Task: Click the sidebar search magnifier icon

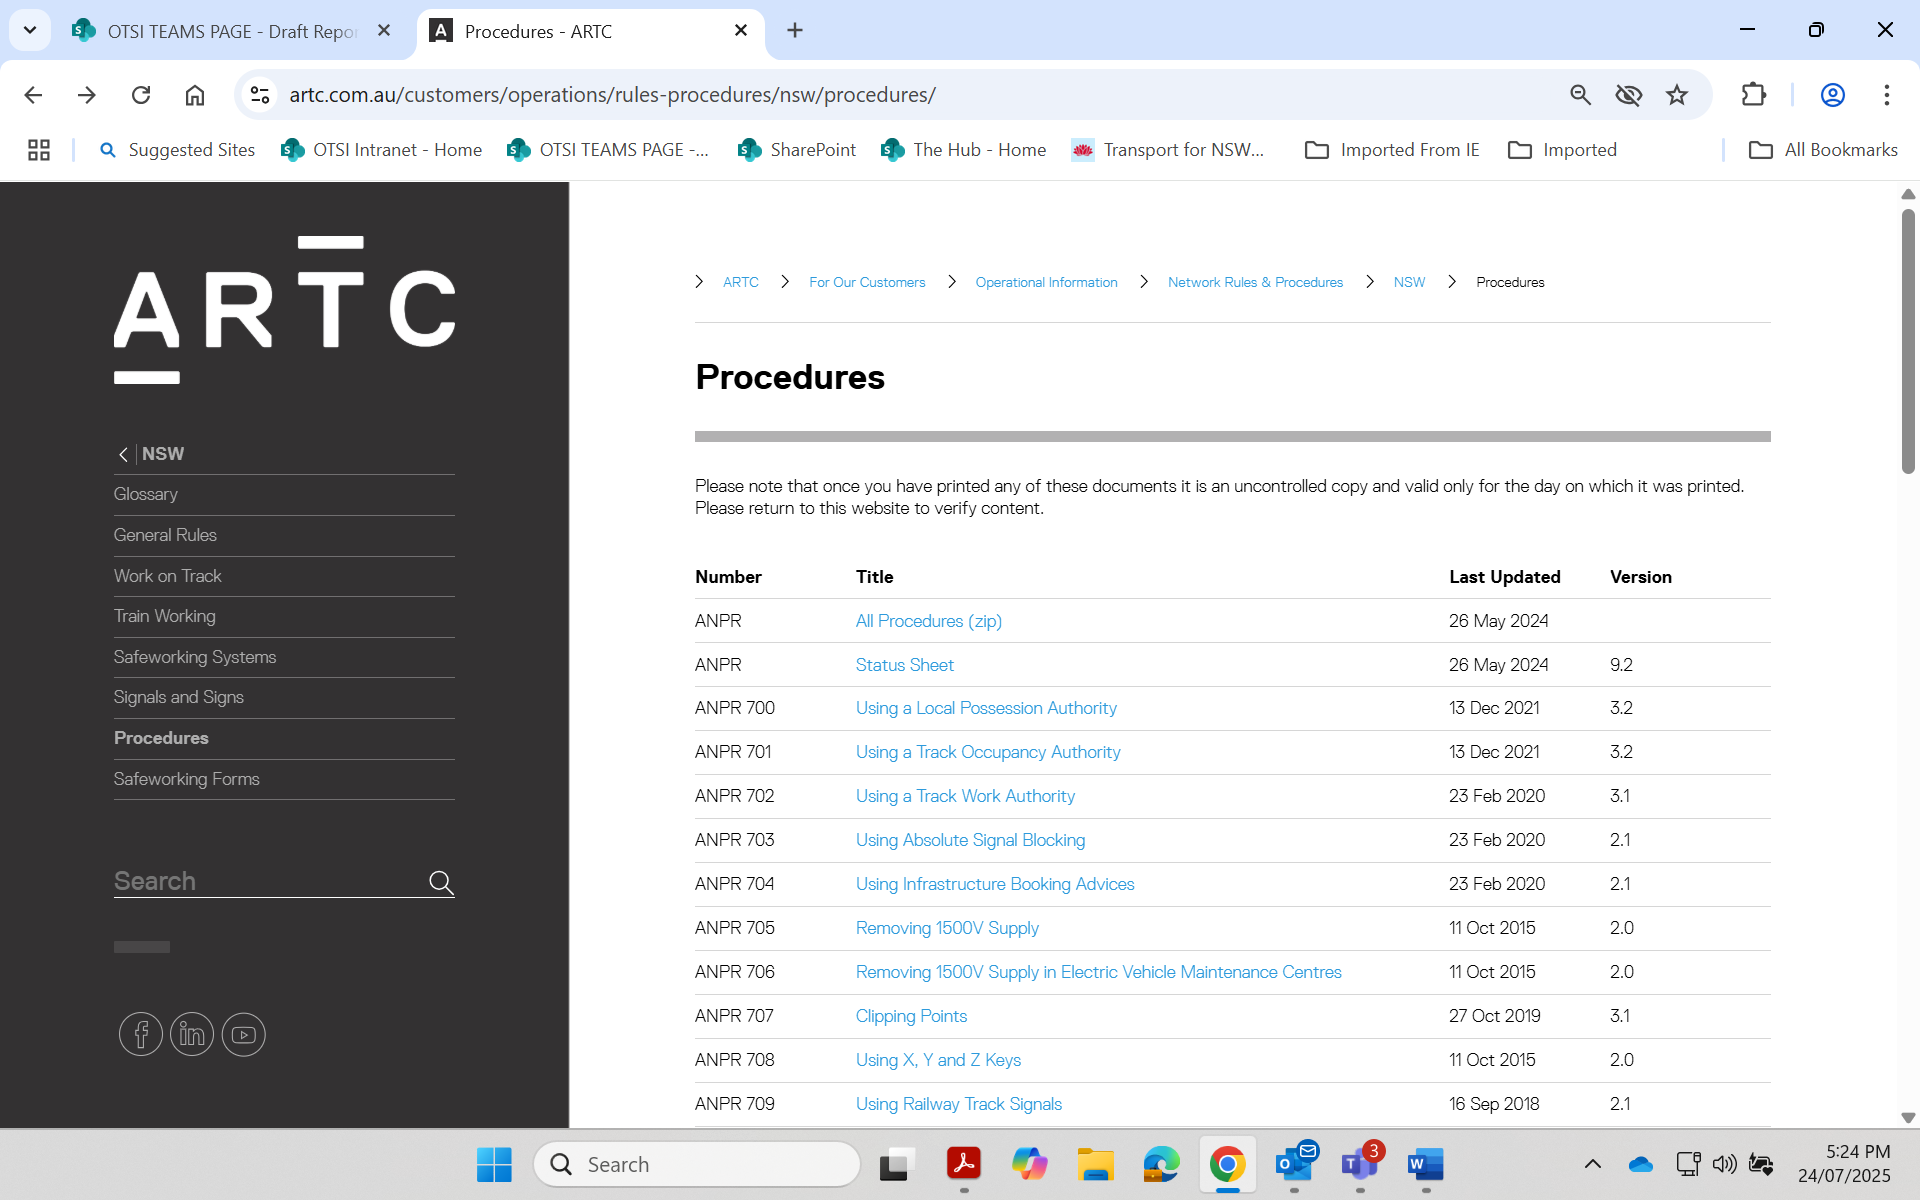Action: pyautogui.click(x=441, y=882)
